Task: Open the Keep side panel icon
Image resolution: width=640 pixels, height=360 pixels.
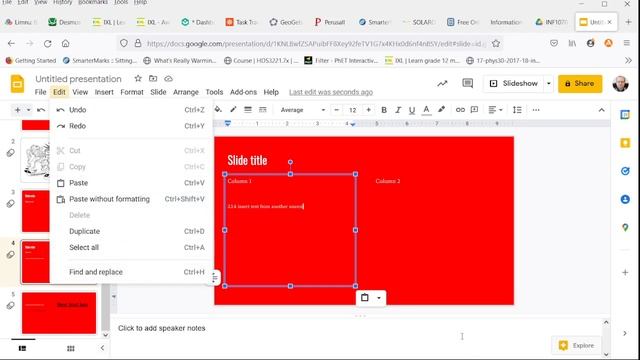Action: click(625, 143)
